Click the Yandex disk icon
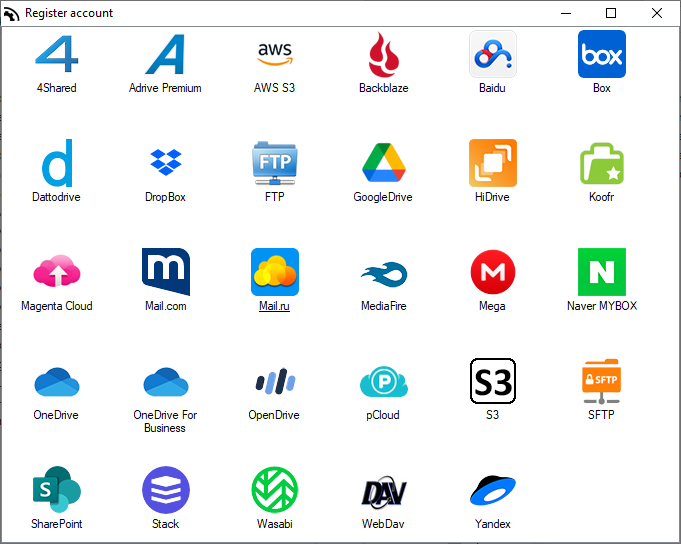 point(493,490)
